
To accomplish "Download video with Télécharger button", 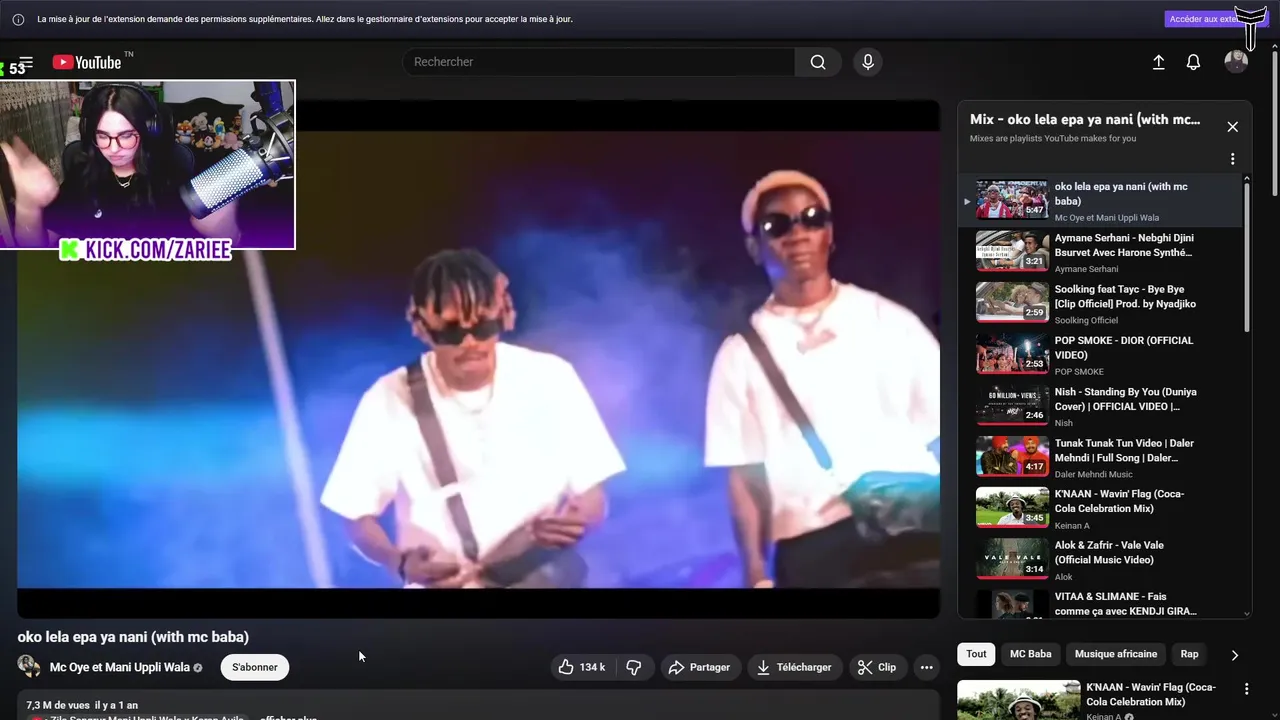I will pyautogui.click(x=794, y=667).
